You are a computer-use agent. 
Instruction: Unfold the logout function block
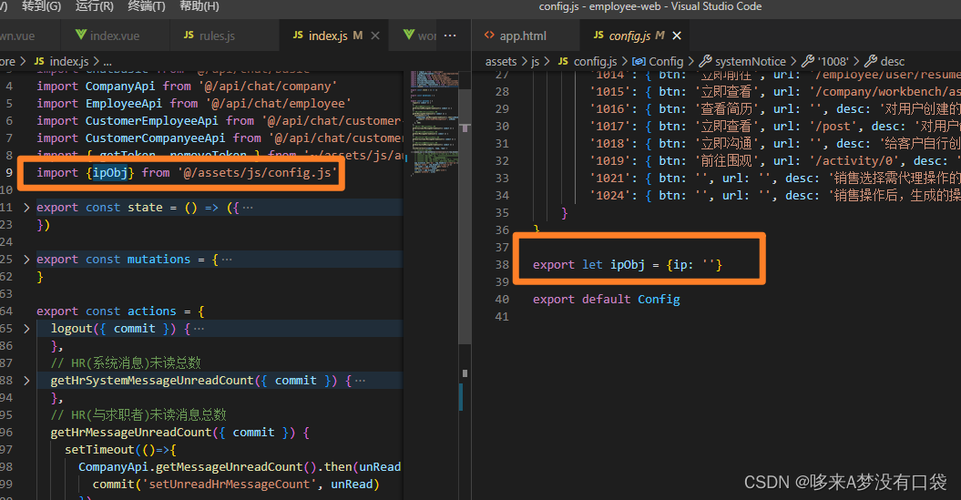(27, 328)
